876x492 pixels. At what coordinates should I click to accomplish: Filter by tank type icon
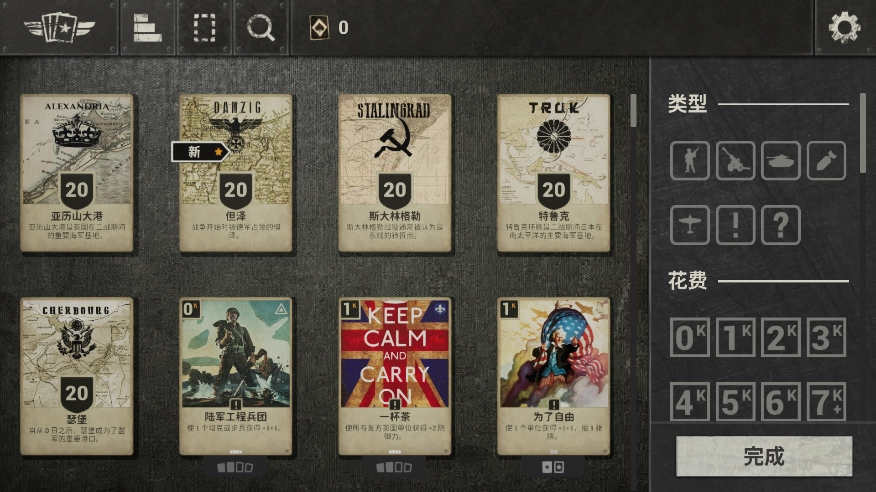pos(781,161)
